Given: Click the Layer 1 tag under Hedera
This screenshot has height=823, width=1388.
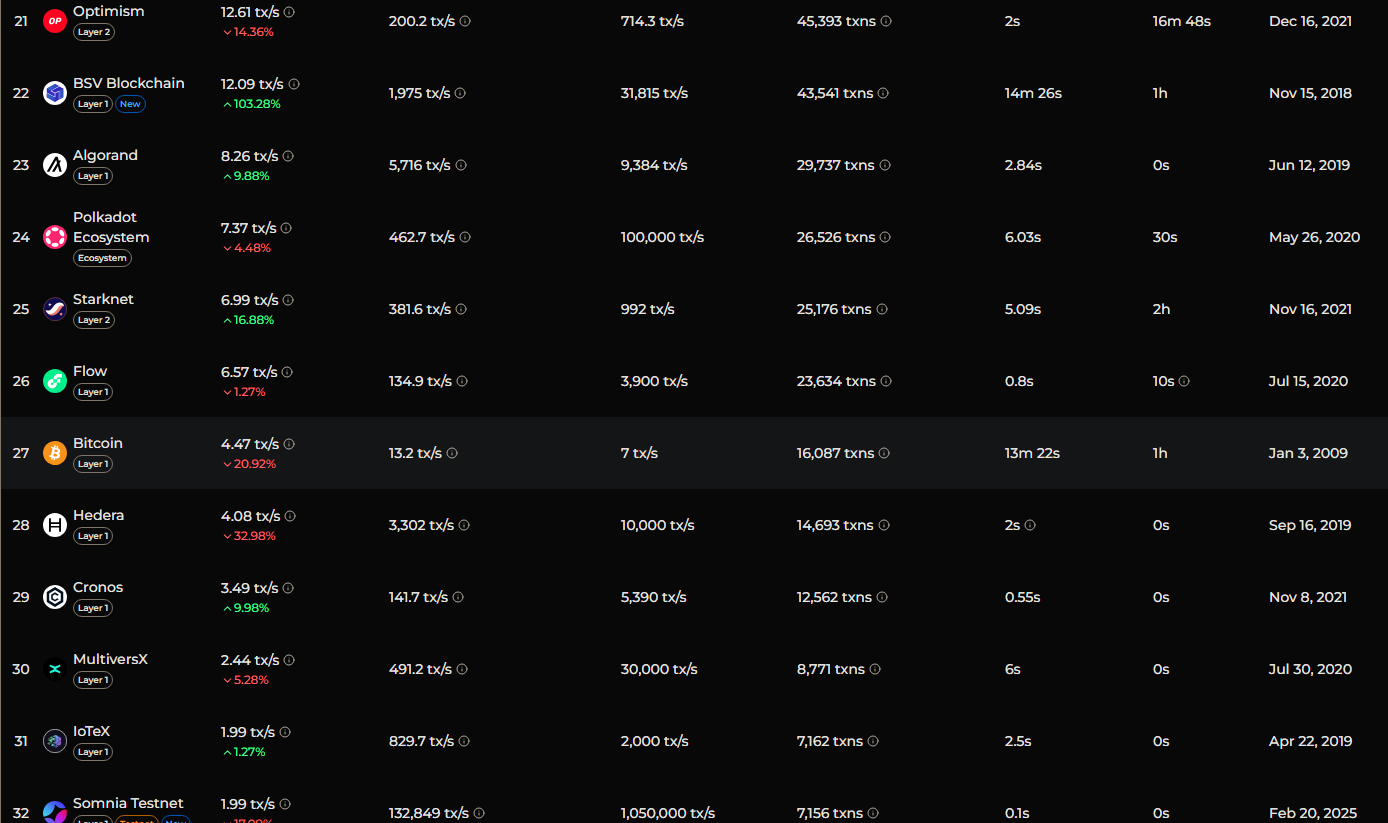Looking at the screenshot, I should pyautogui.click(x=93, y=536).
